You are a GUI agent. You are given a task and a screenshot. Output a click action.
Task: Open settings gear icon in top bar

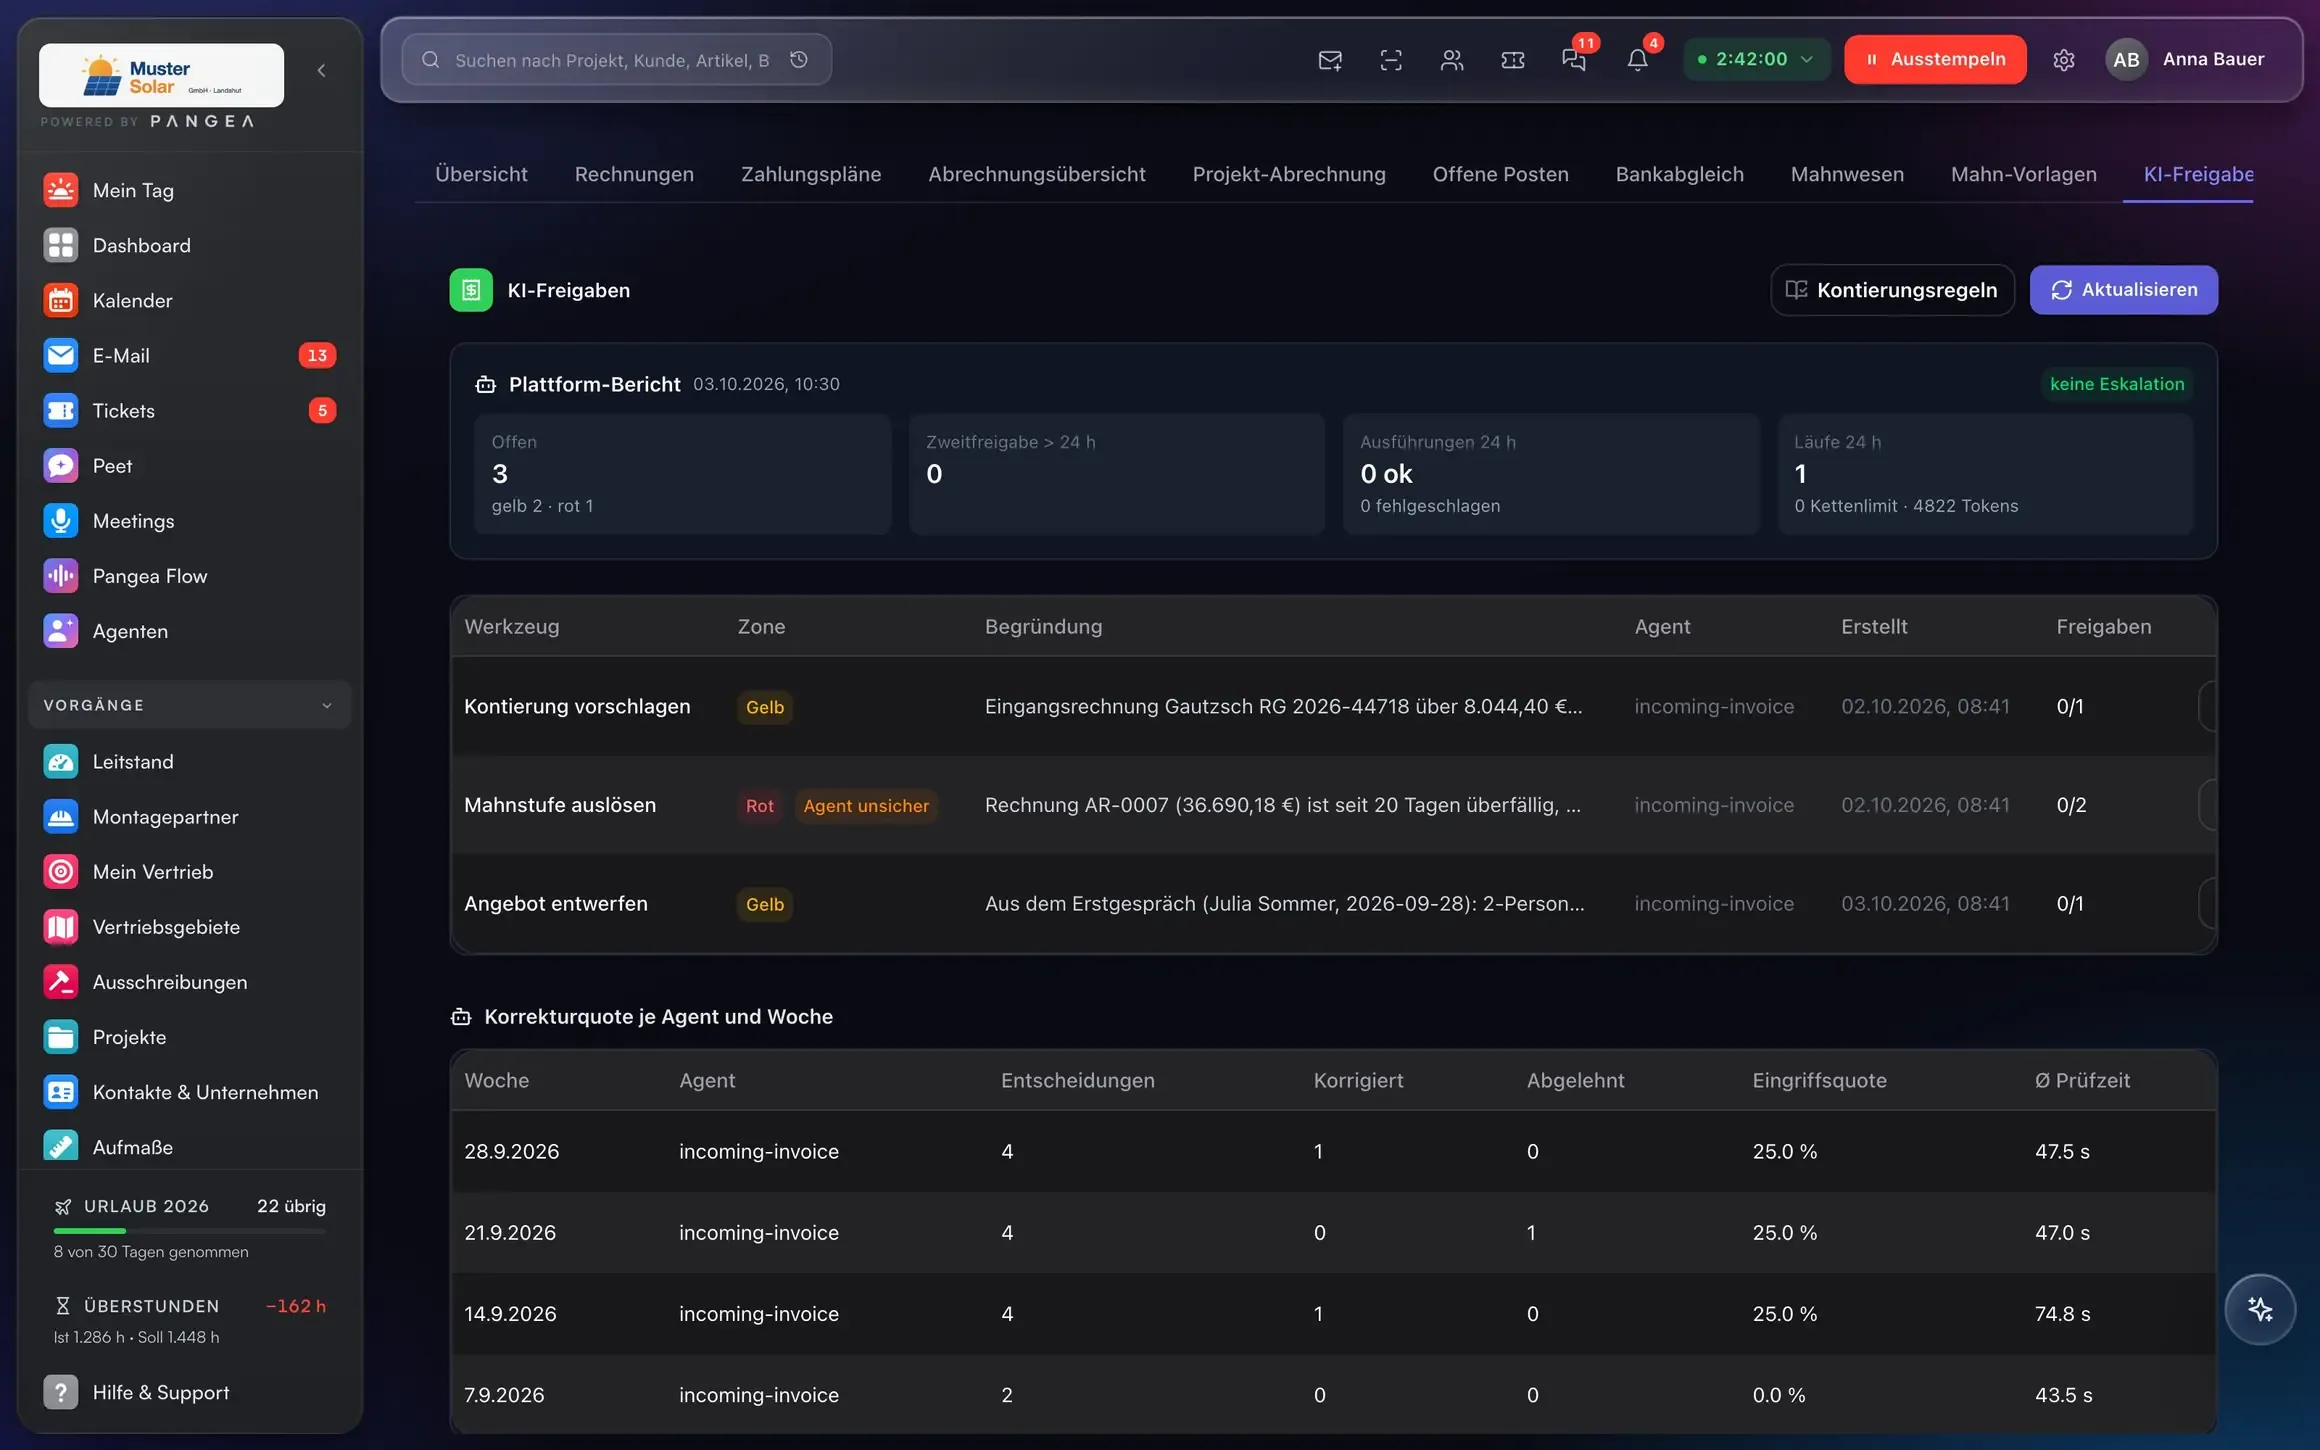2064,60
